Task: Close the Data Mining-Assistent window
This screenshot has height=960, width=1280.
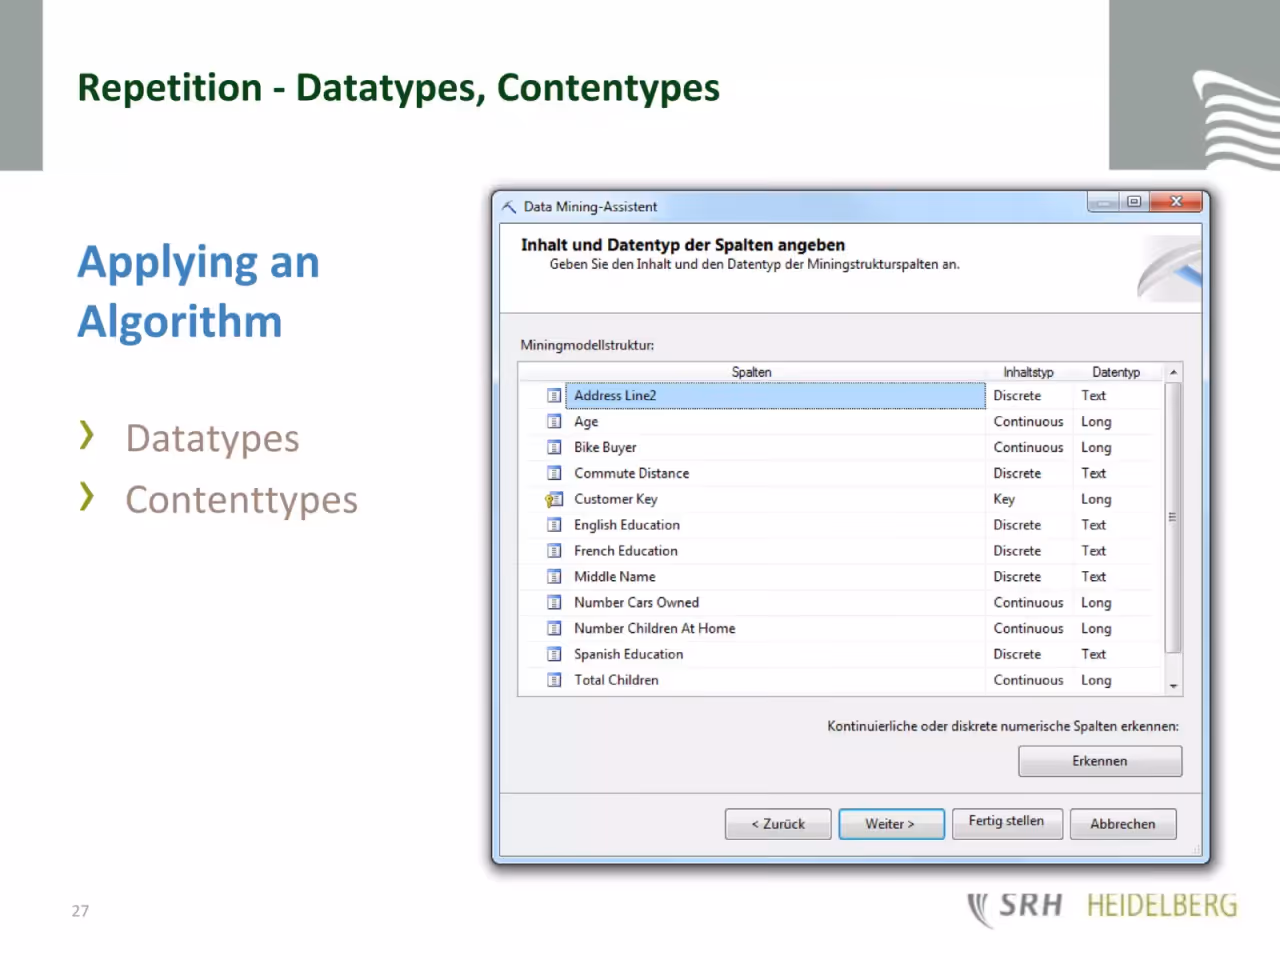Action: (x=1176, y=202)
